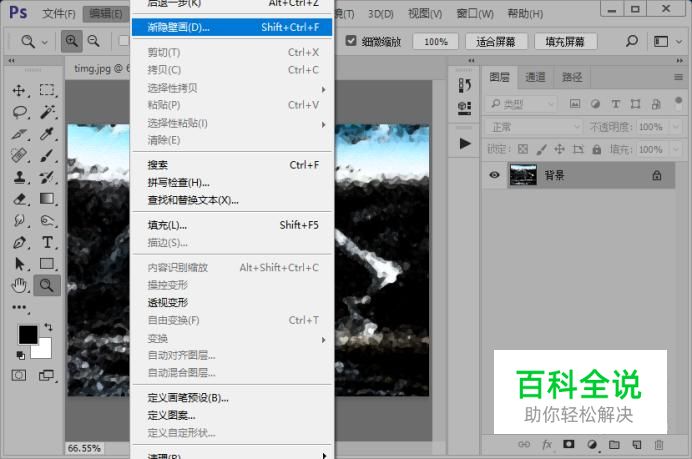This screenshot has height=459, width=692.
Task: Click the Zoom Out options button
Action: [94, 41]
